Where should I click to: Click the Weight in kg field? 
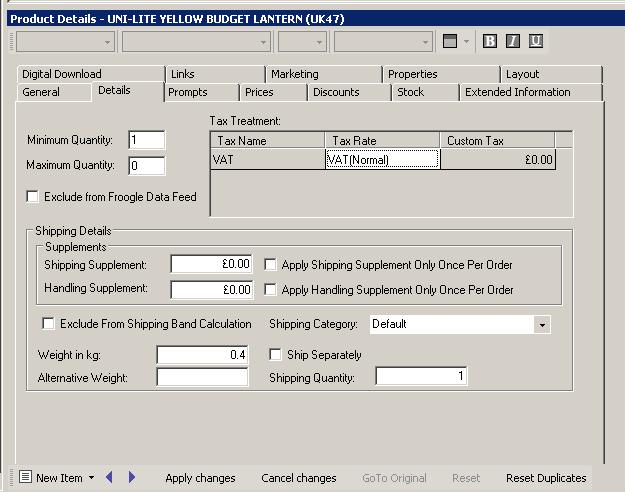[x=202, y=355]
